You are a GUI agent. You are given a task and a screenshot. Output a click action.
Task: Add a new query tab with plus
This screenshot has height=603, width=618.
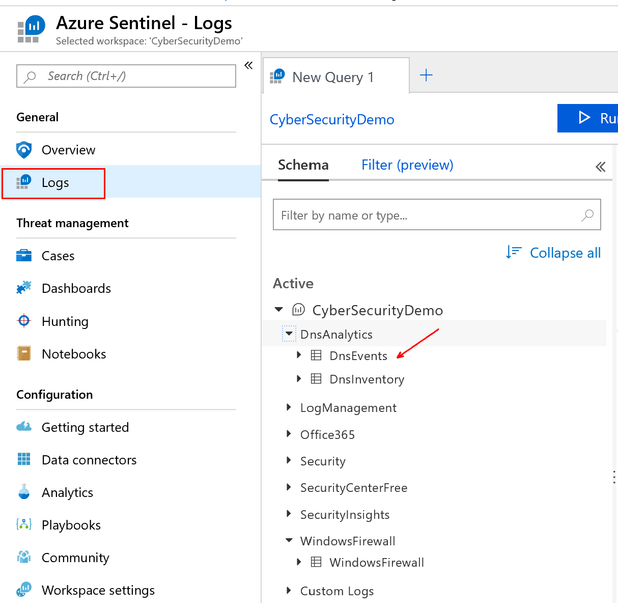tap(426, 76)
